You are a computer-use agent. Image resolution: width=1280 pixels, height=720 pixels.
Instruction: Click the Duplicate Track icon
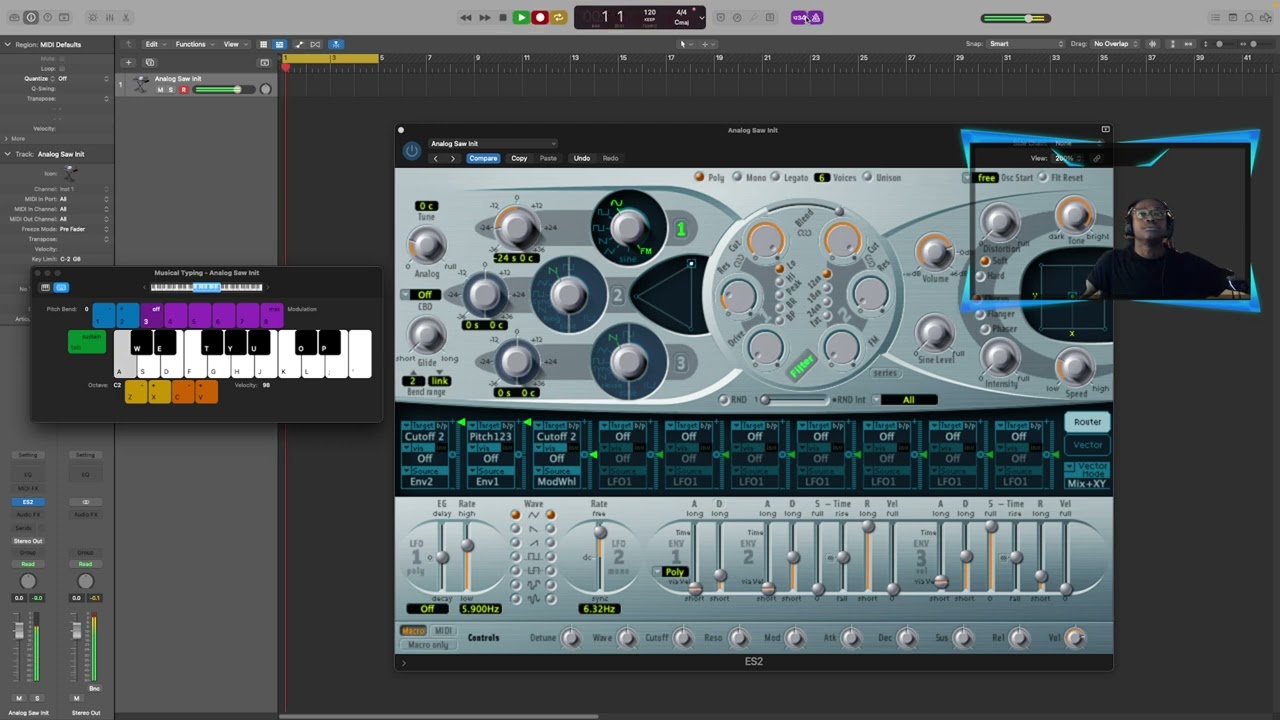(150, 62)
